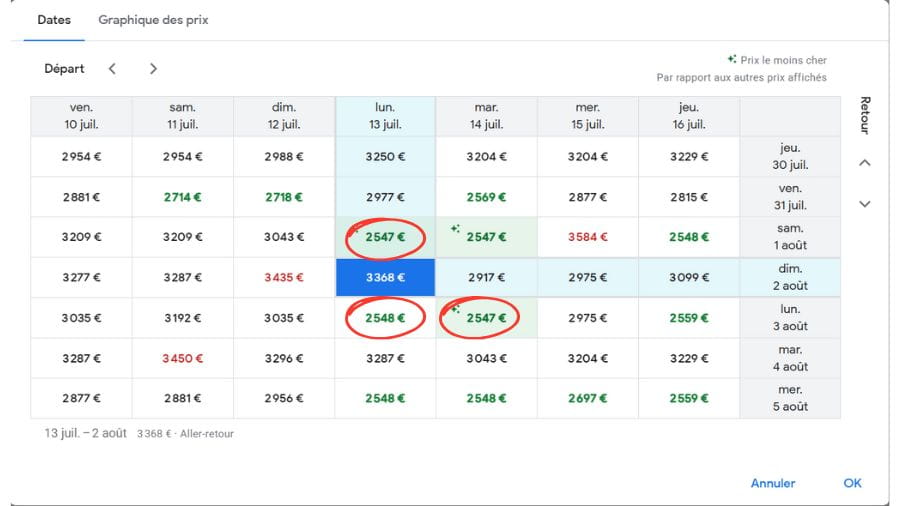
Task: Click the jeu. 16 juil. column header
Action: click(689, 116)
